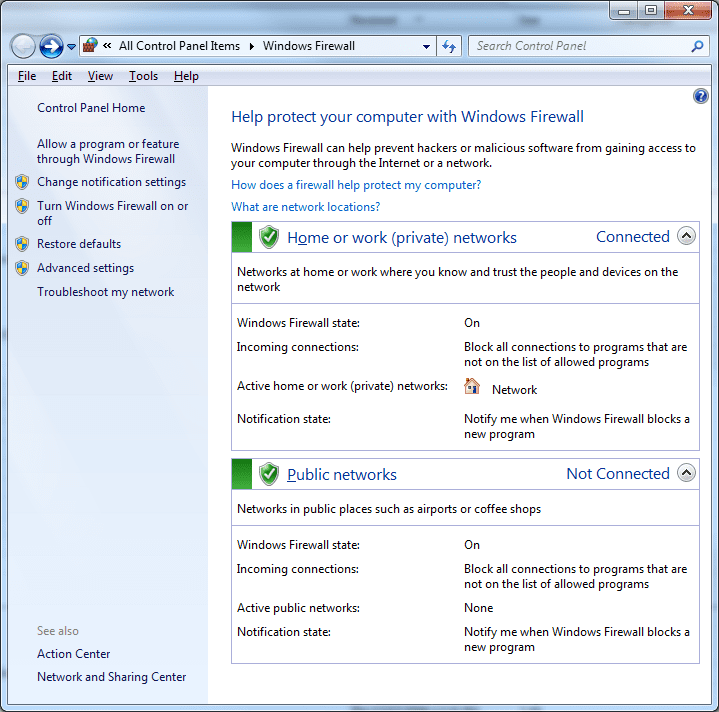This screenshot has height=712, width=719.
Task: Click Public networks heading
Action: click(342, 475)
